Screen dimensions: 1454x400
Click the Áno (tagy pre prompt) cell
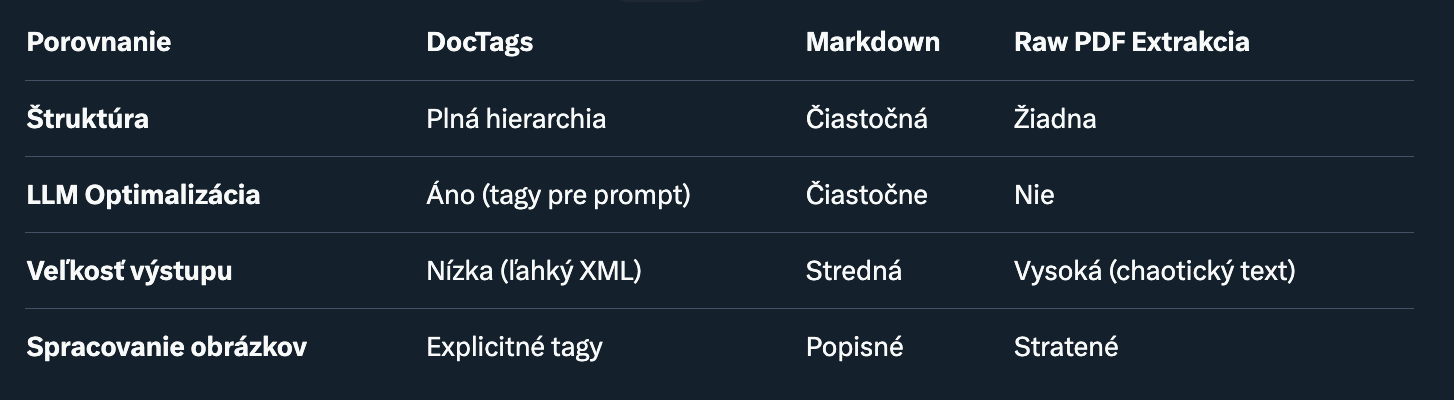click(x=558, y=194)
